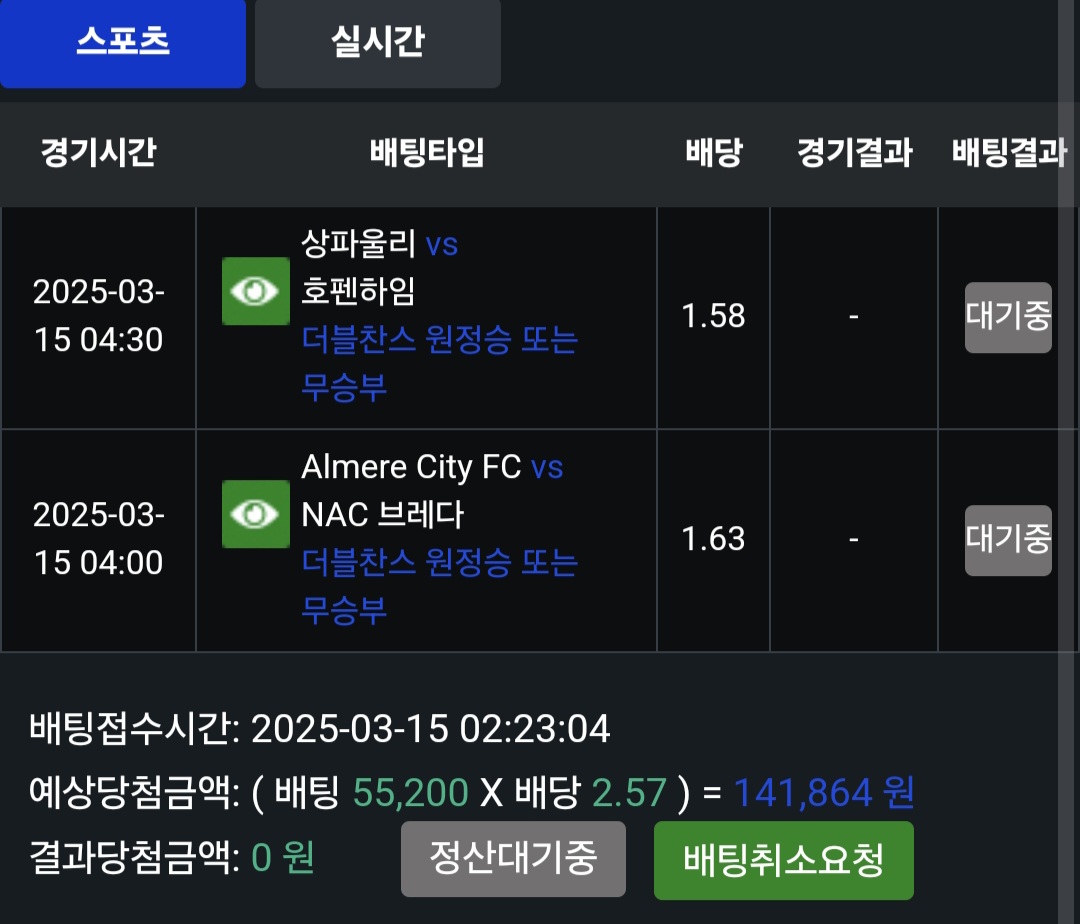The image size is (1080, 924).
Task: Click the 141,864 원 expected payout amount
Action: pyautogui.click(x=824, y=793)
